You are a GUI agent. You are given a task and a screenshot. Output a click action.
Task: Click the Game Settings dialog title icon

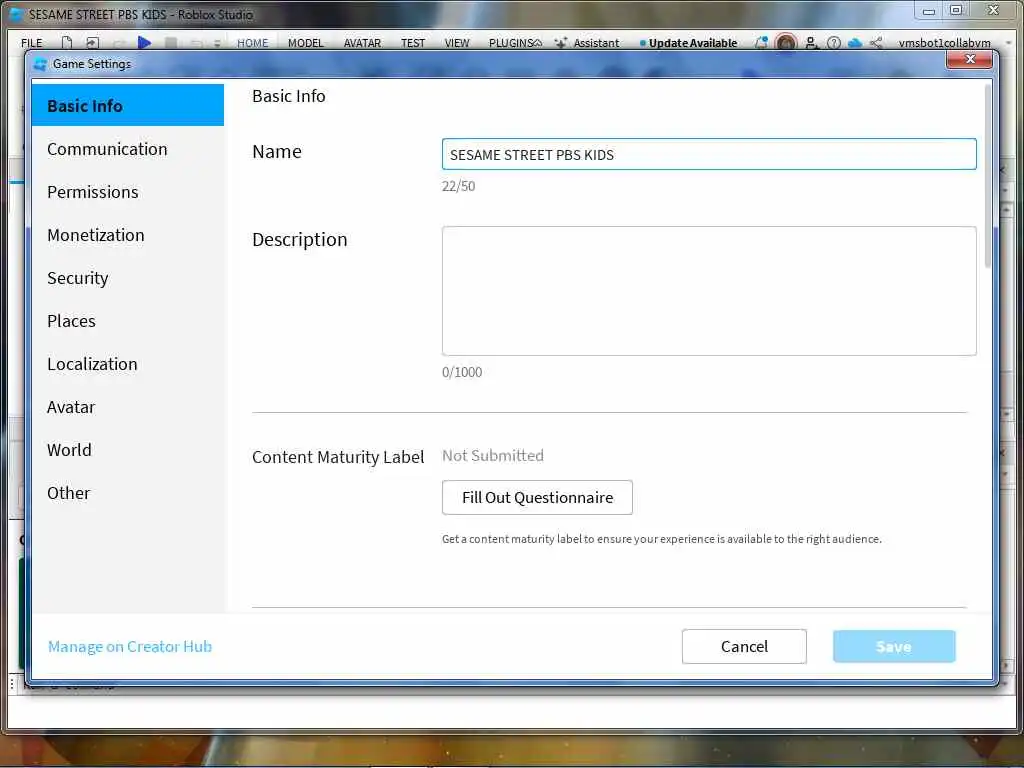[x=40, y=64]
